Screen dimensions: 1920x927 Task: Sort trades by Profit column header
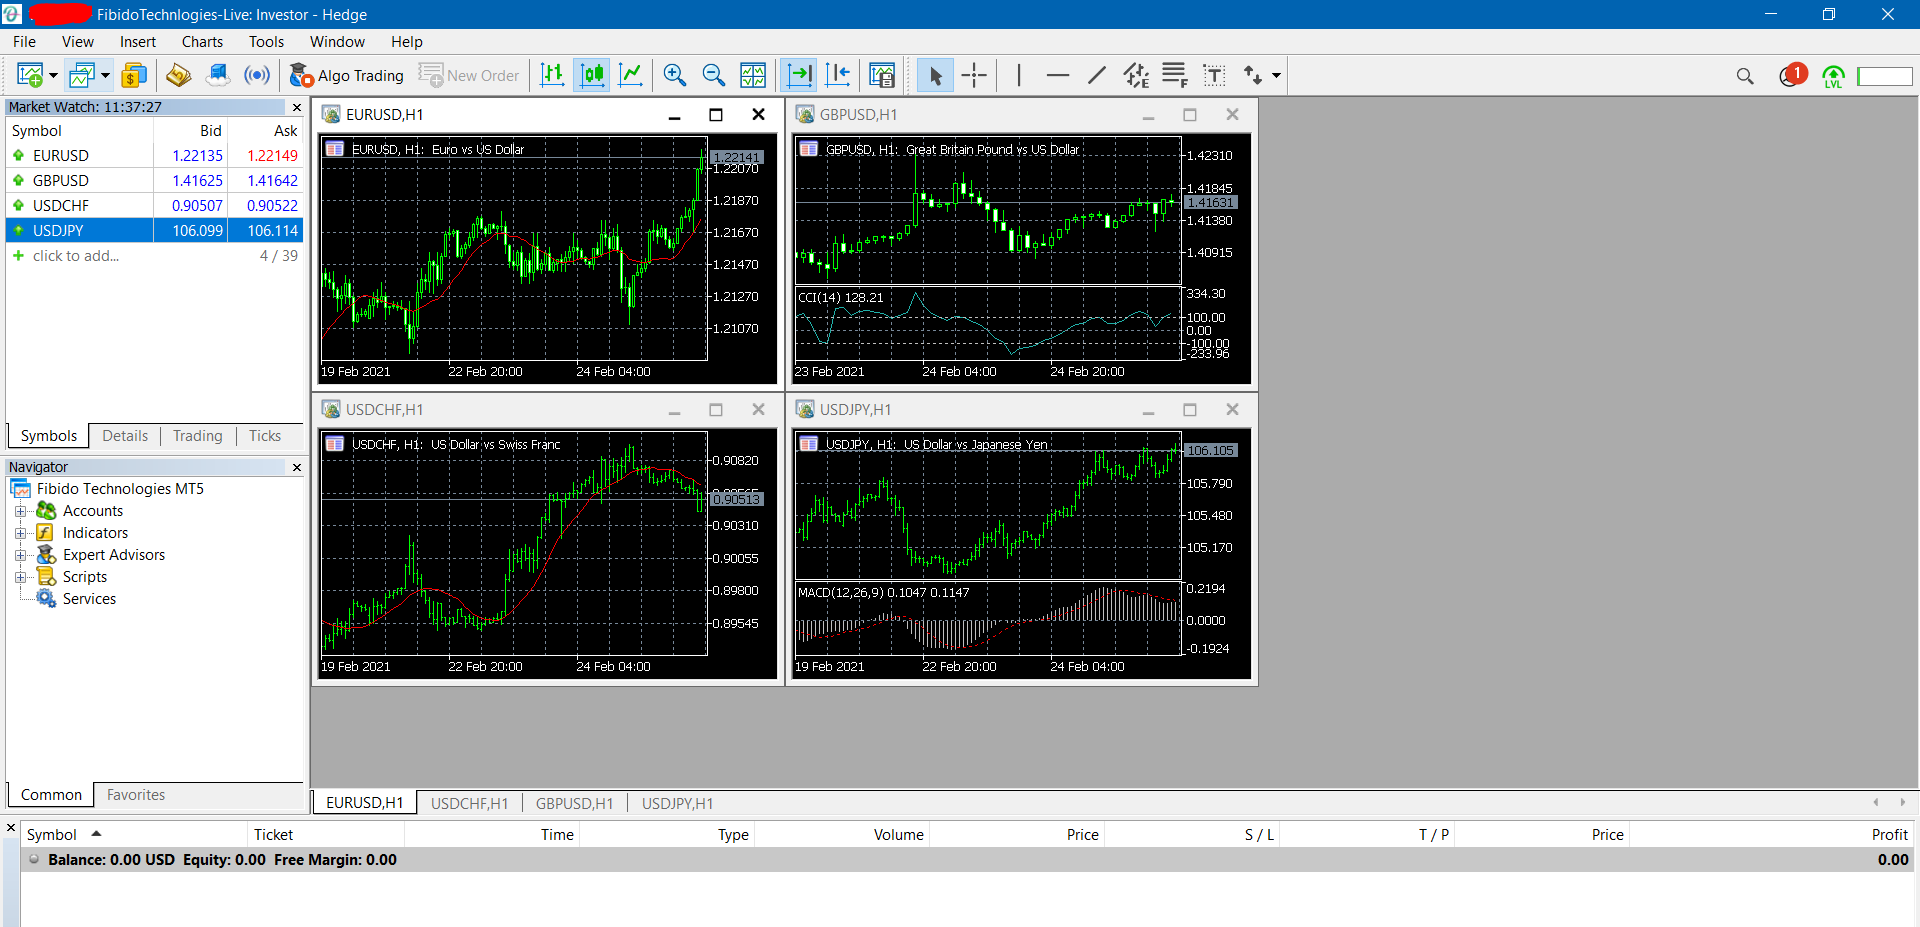[x=1772, y=835]
